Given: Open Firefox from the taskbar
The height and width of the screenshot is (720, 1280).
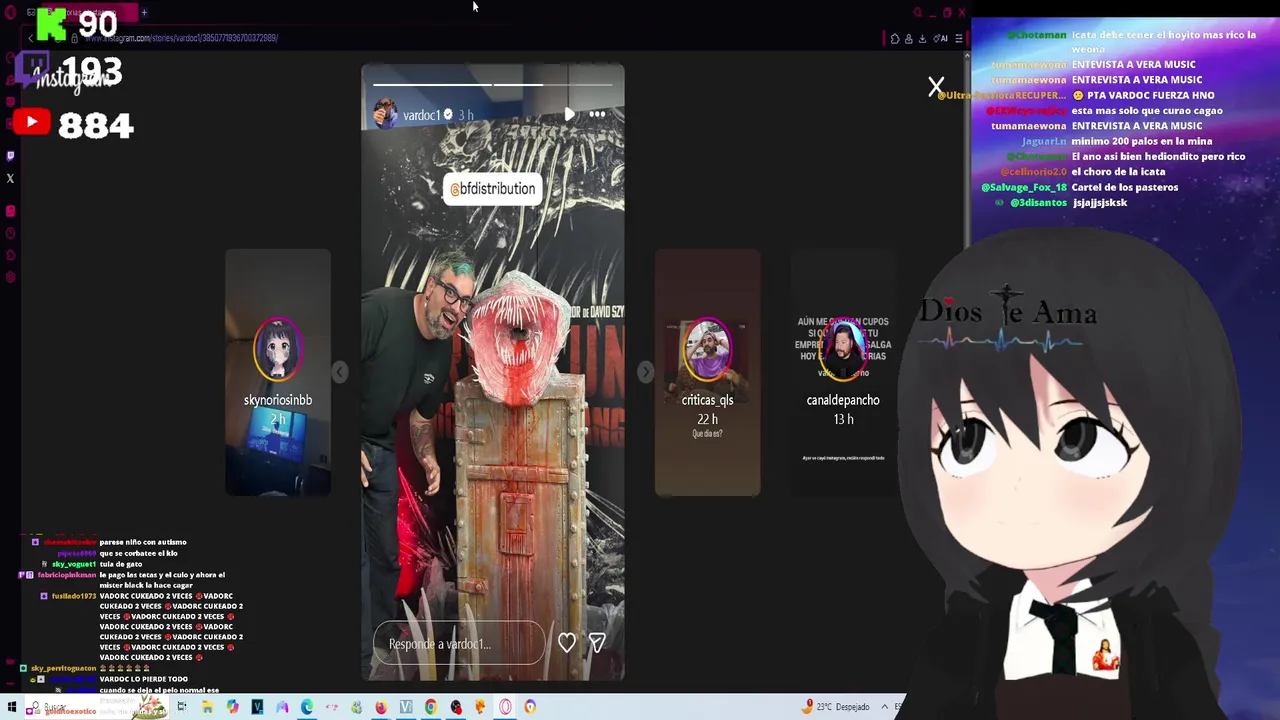Looking at the screenshot, I should pyautogui.click(x=381, y=707).
